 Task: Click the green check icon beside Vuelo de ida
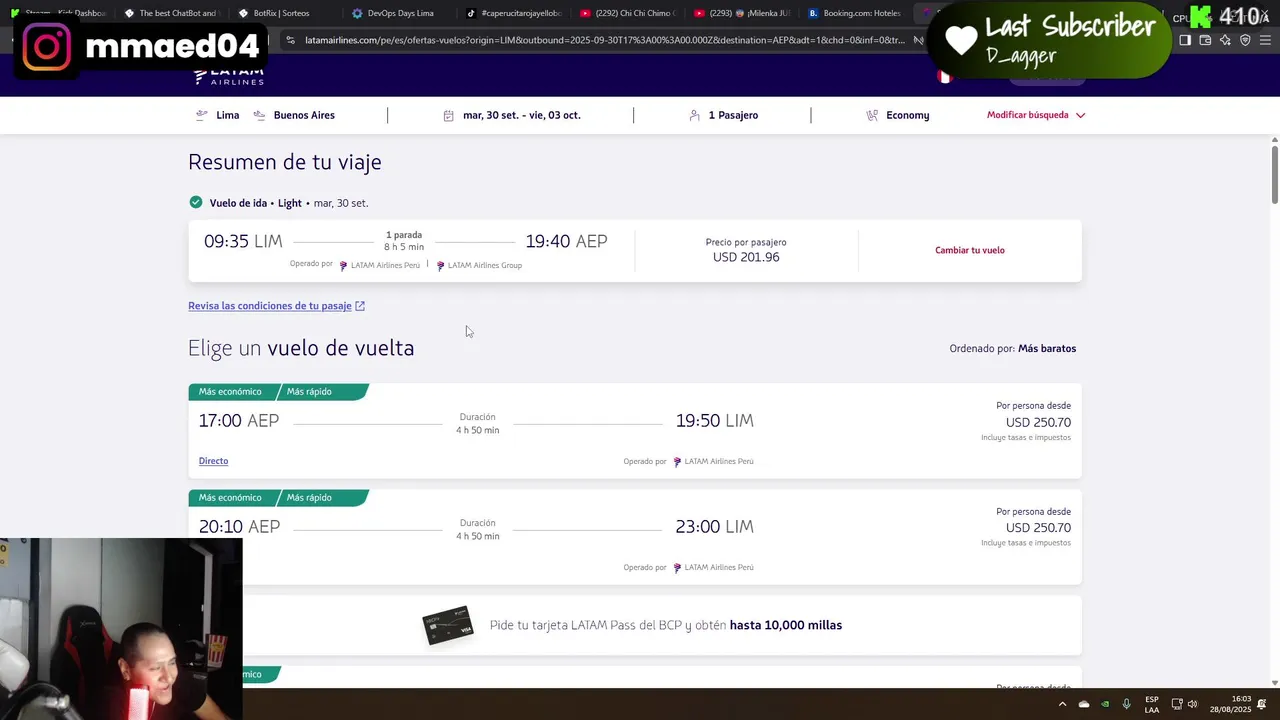pos(196,202)
